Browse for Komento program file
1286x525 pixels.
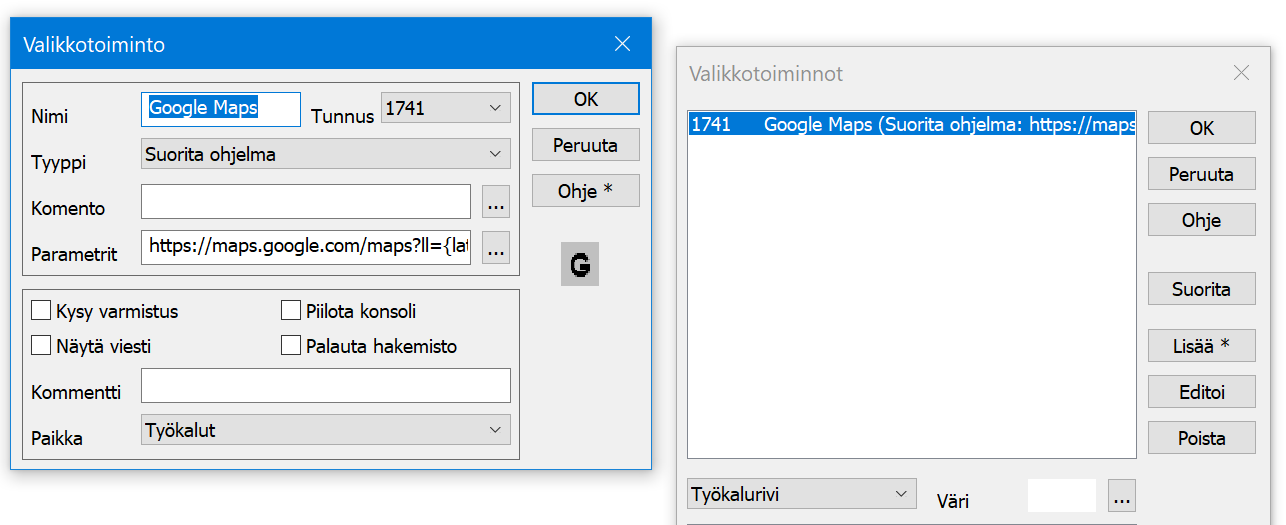(x=496, y=203)
